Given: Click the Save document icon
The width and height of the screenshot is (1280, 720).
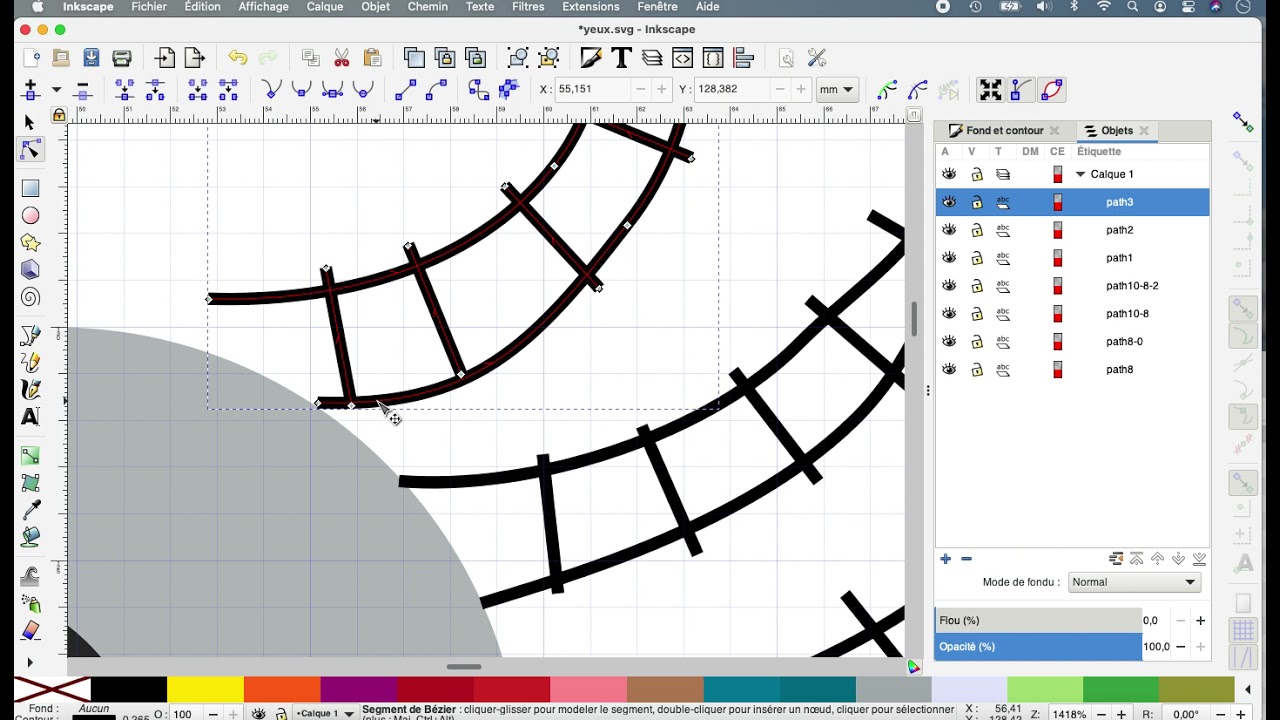Looking at the screenshot, I should pyautogui.click(x=91, y=58).
